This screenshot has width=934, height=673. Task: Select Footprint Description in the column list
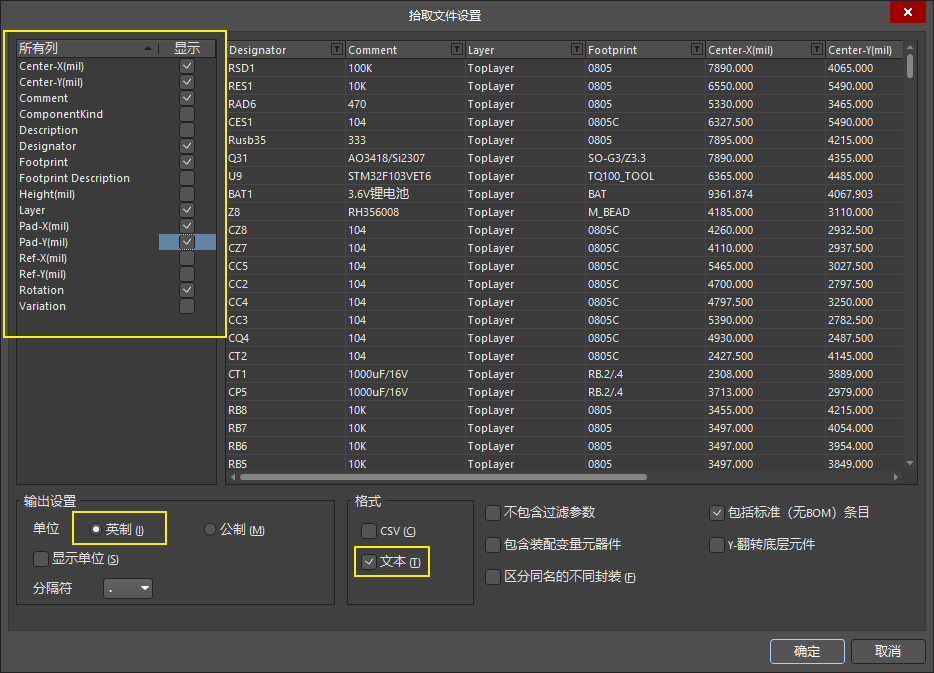click(74, 178)
